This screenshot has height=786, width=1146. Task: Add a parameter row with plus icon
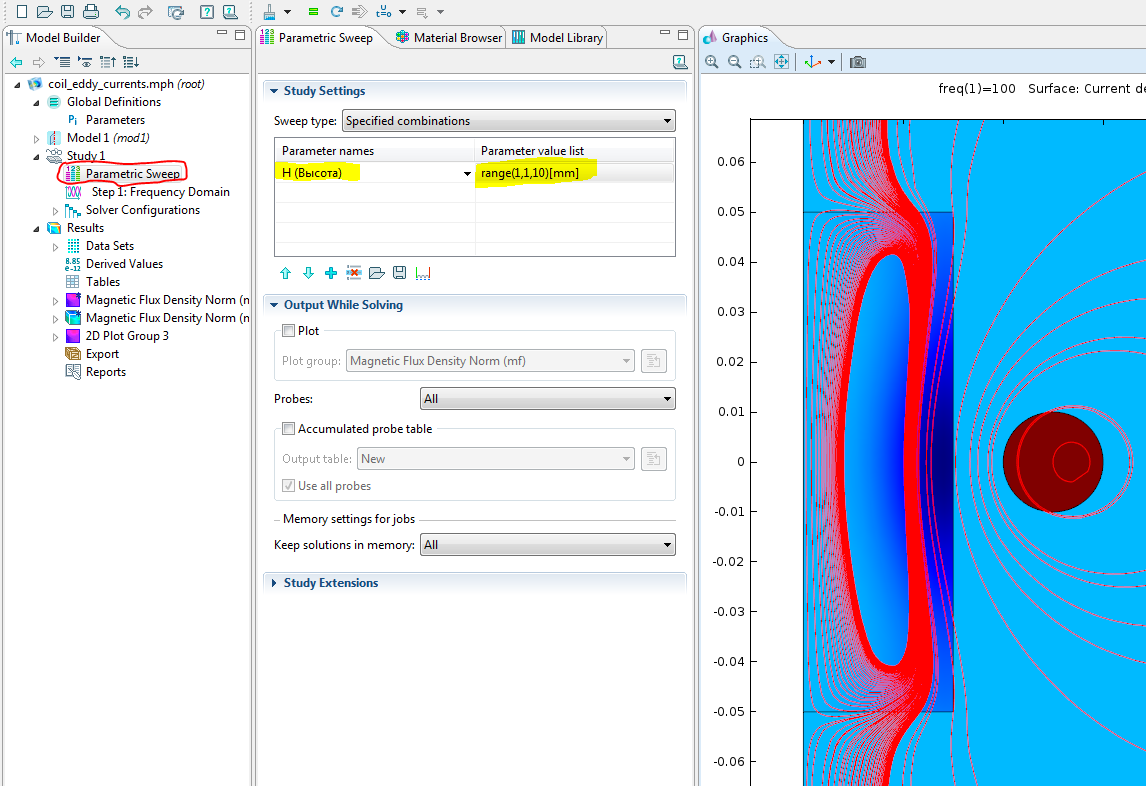[331, 273]
